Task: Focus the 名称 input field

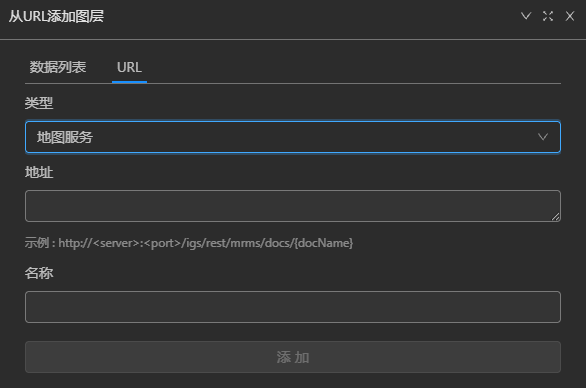Action: [x=293, y=307]
